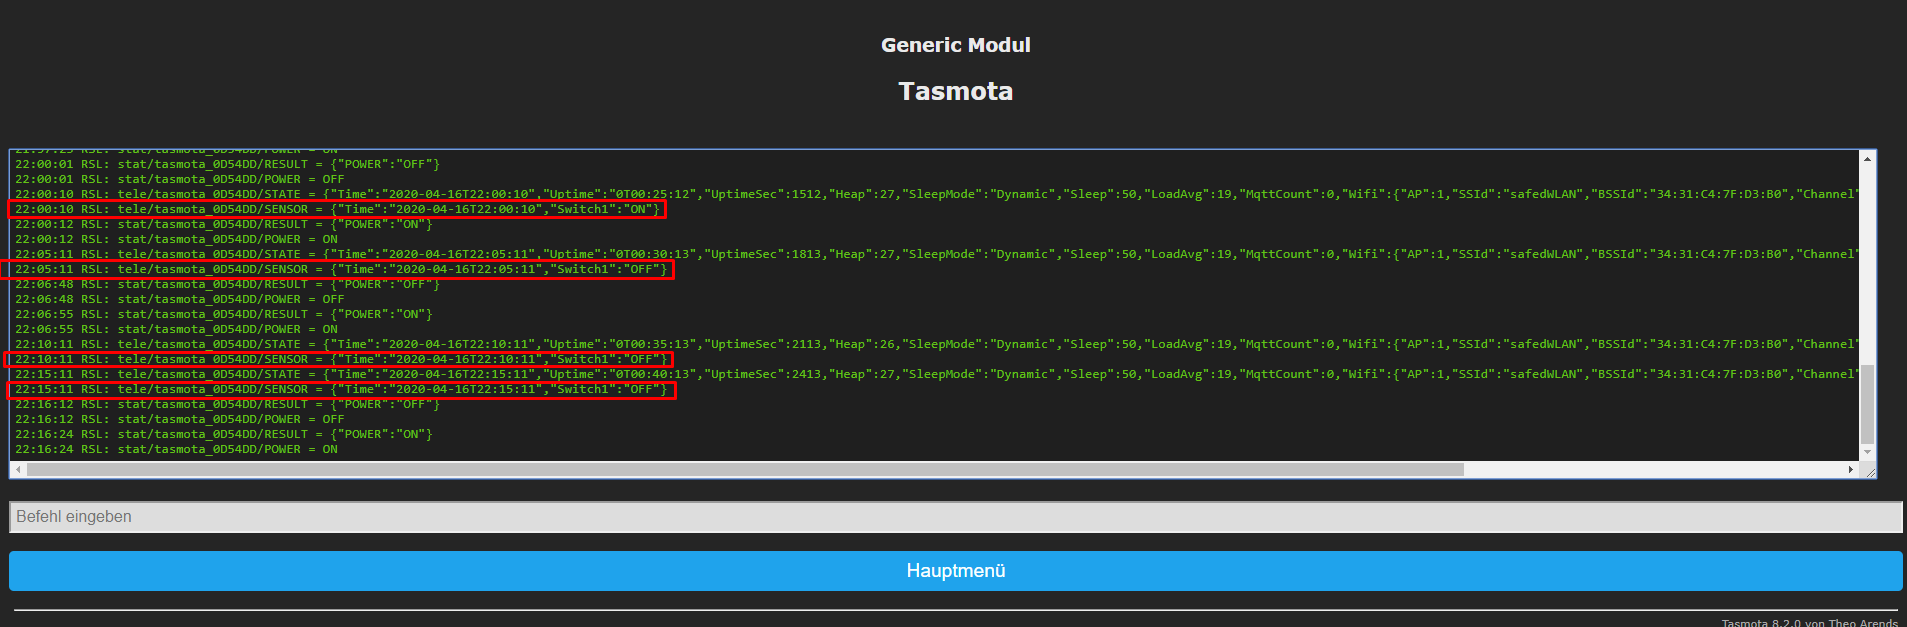Click the 22:06:48 RESULT POWER OFF line
This screenshot has height=627, width=1907.
tap(227, 284)
